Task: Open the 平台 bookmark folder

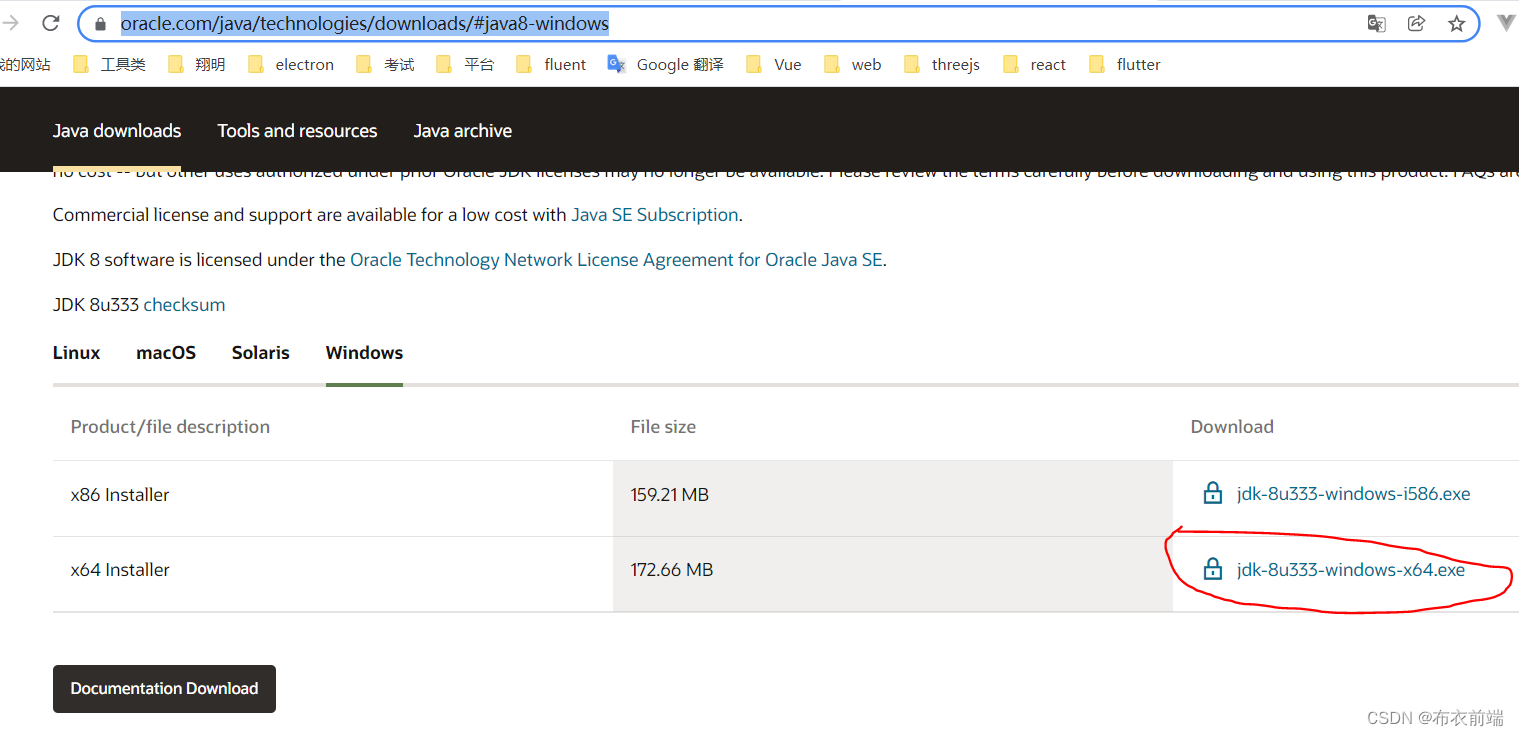Action: click(465, 65)
